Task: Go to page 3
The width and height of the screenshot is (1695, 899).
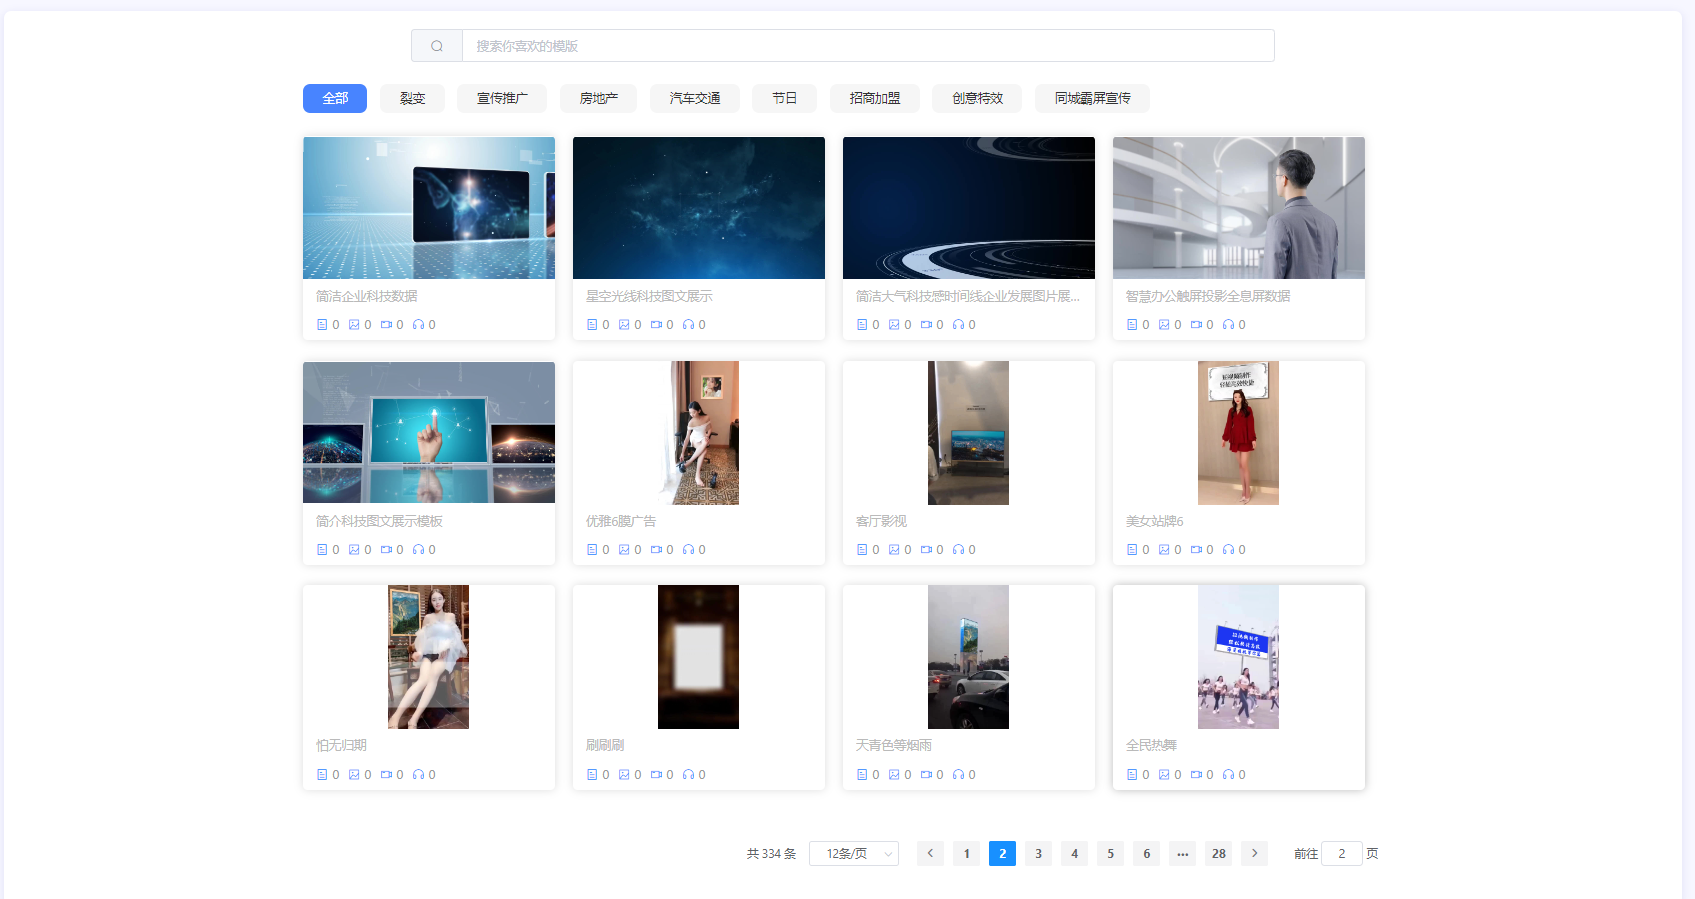Action: point(1038,853)
